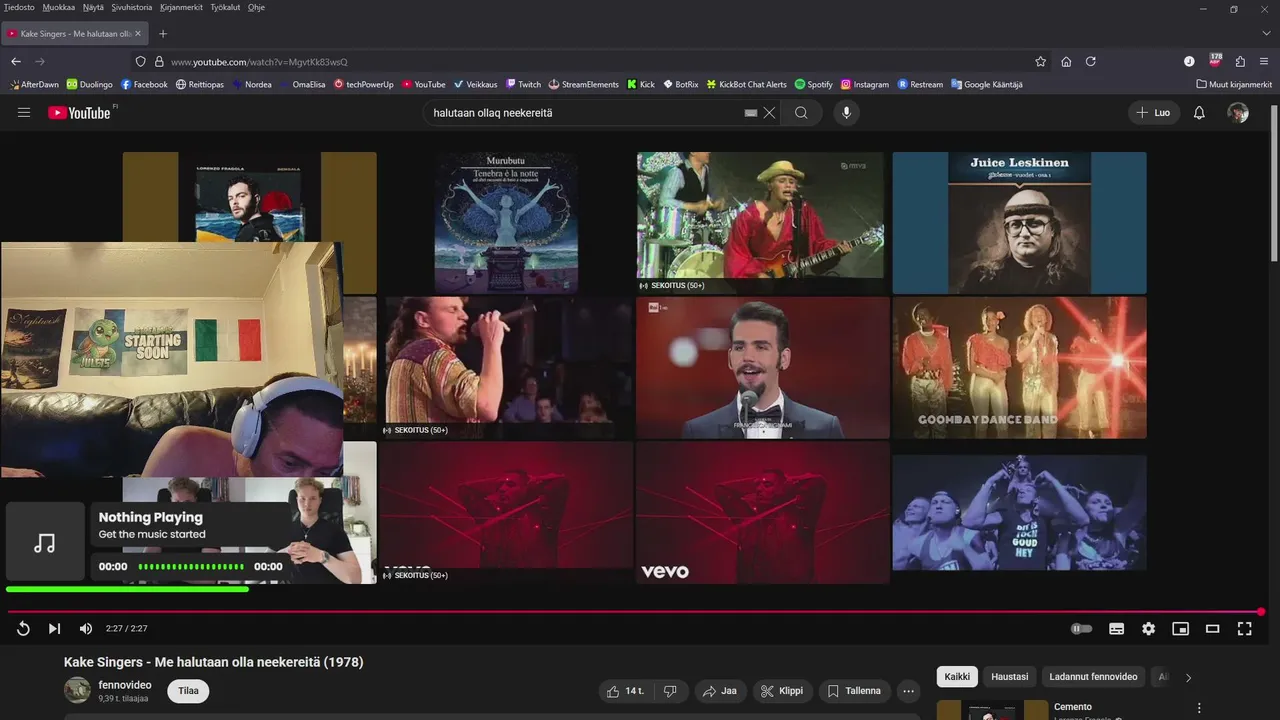
Task: Switch to miniplayer mode
Action: pos(1181,628)
